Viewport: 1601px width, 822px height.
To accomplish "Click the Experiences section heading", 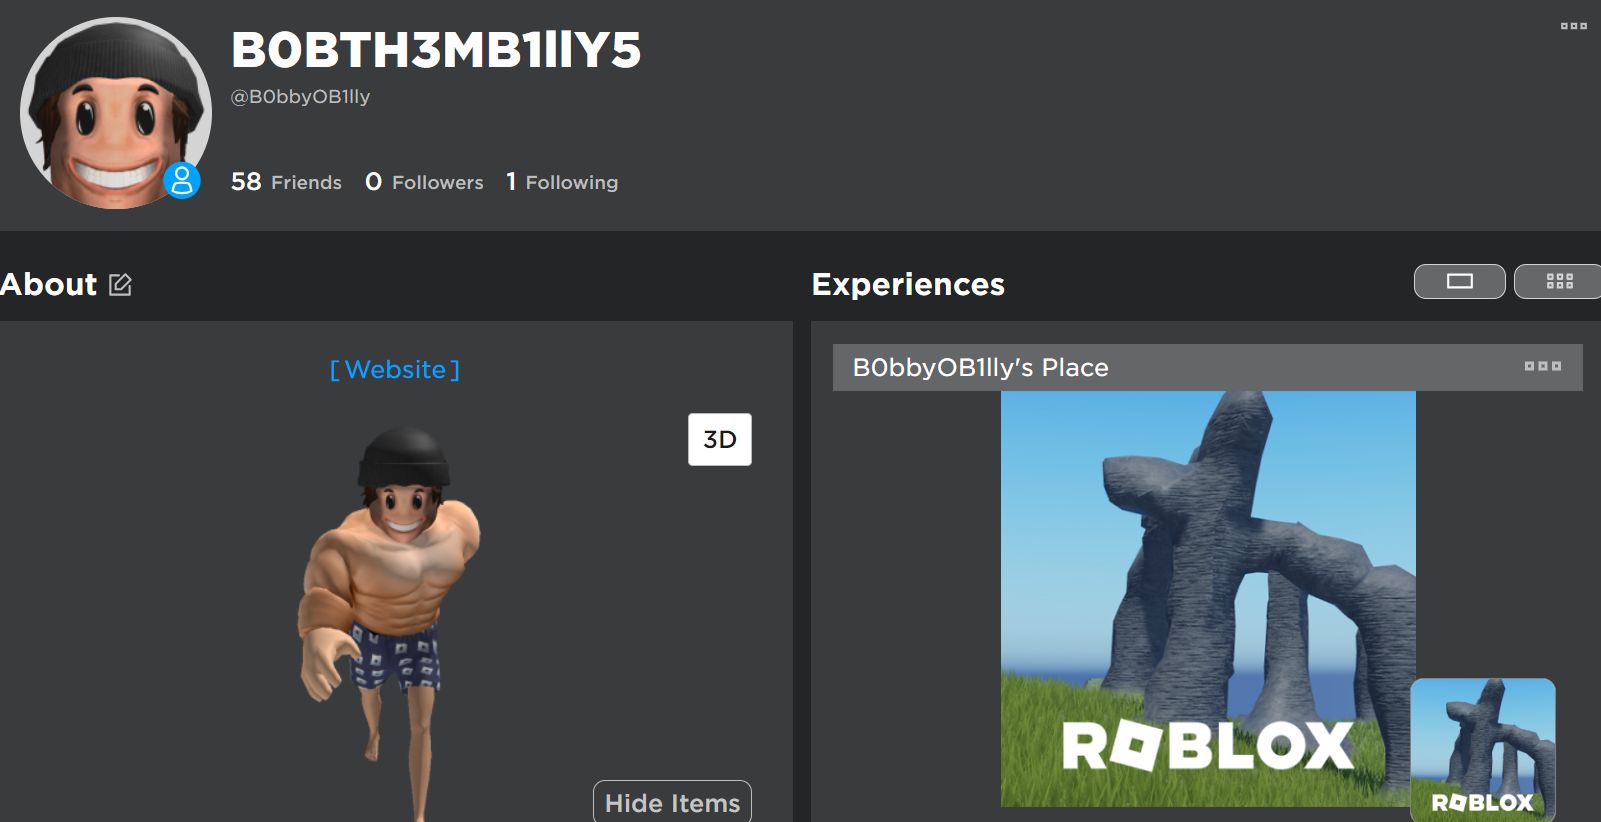I will pos(908,284).
